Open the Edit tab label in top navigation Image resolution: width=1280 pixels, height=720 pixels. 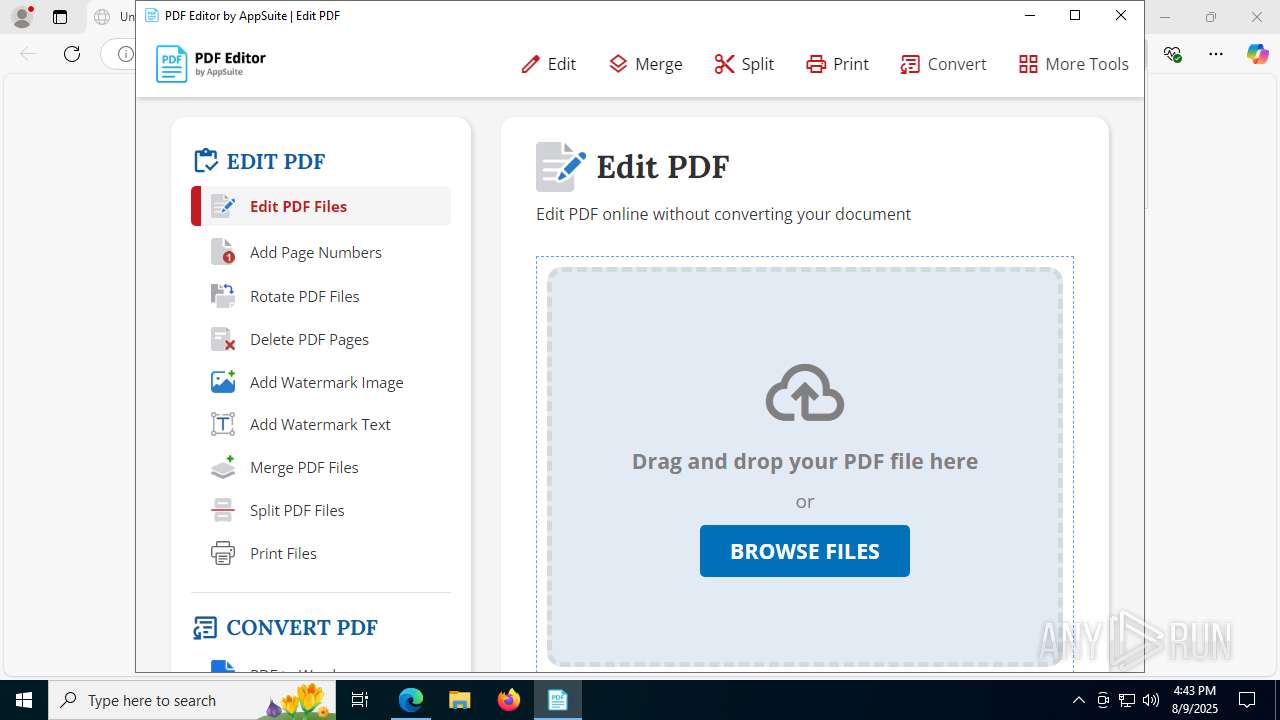coord(562,64)
